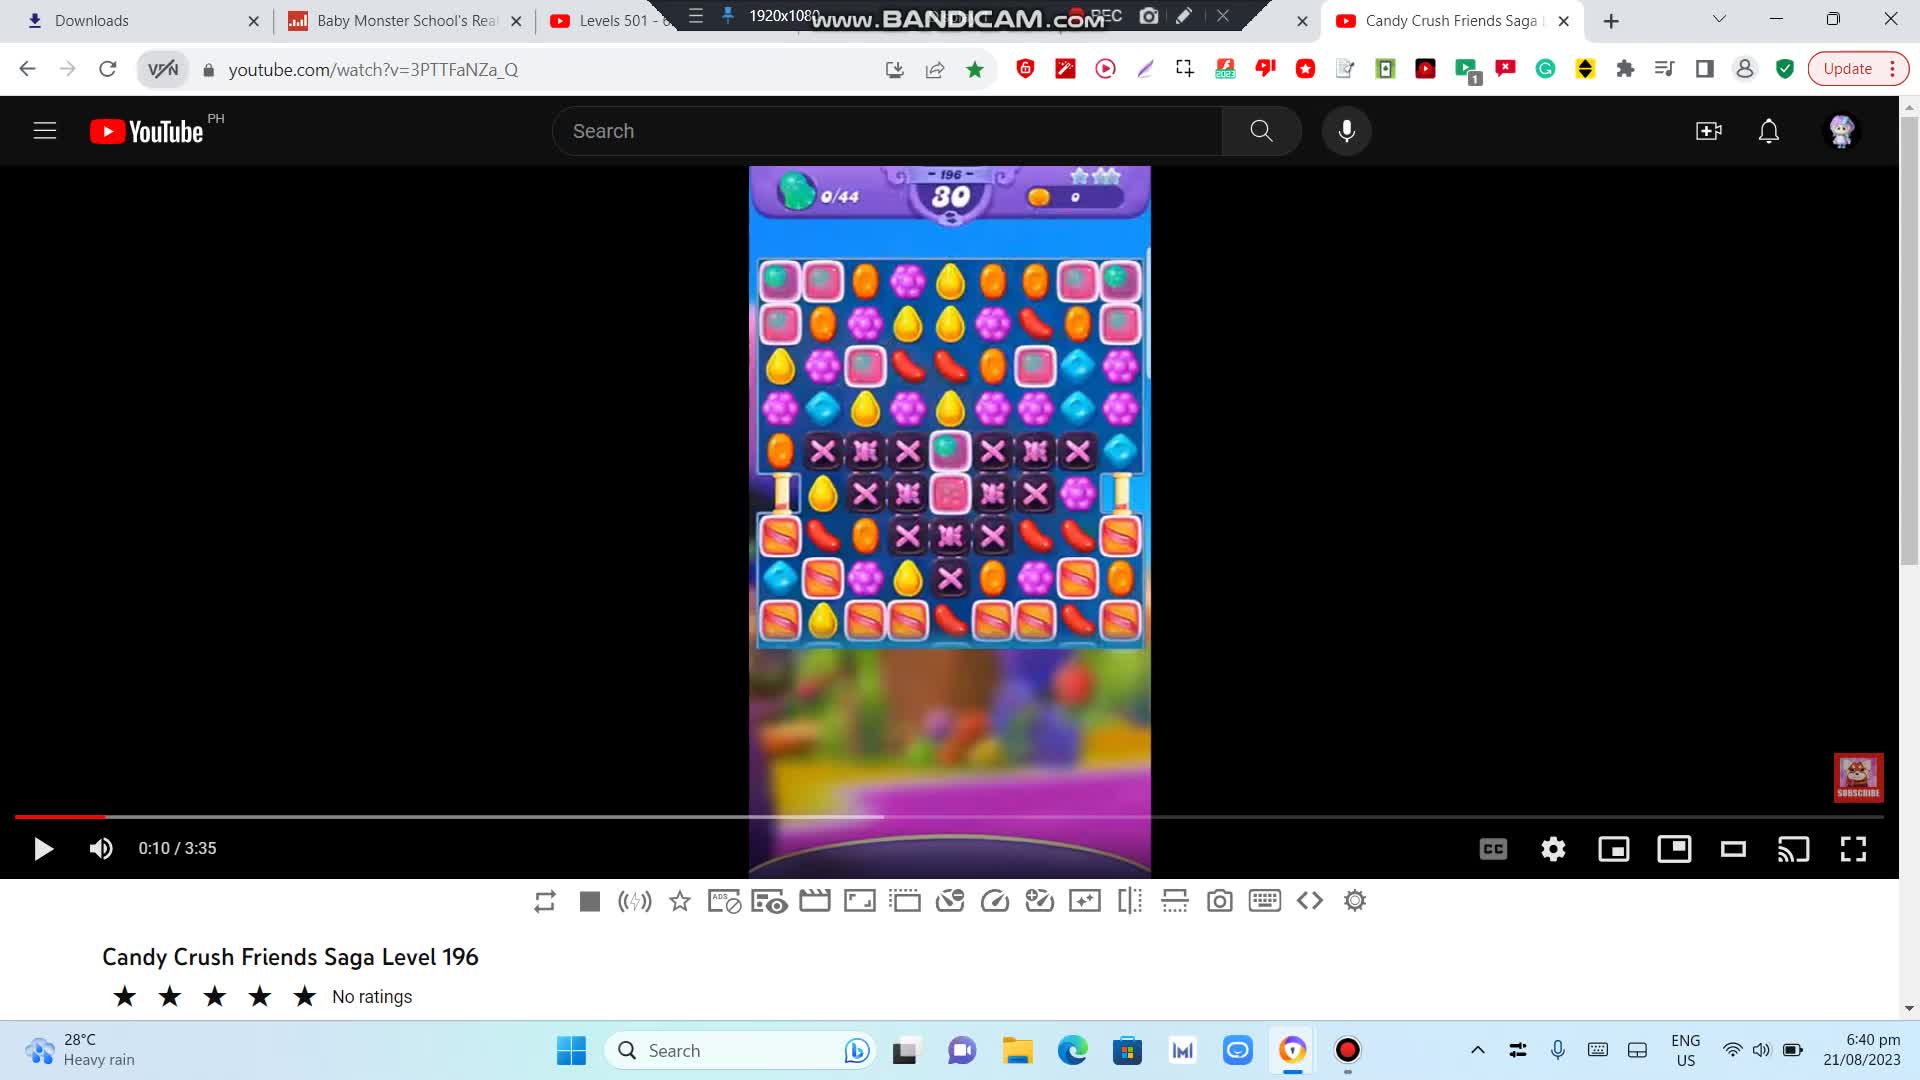Click the star bookmark icon below player
The width and height of the screenshot is (1920, 1080).
pyautogui.click(x=680, y=902)
